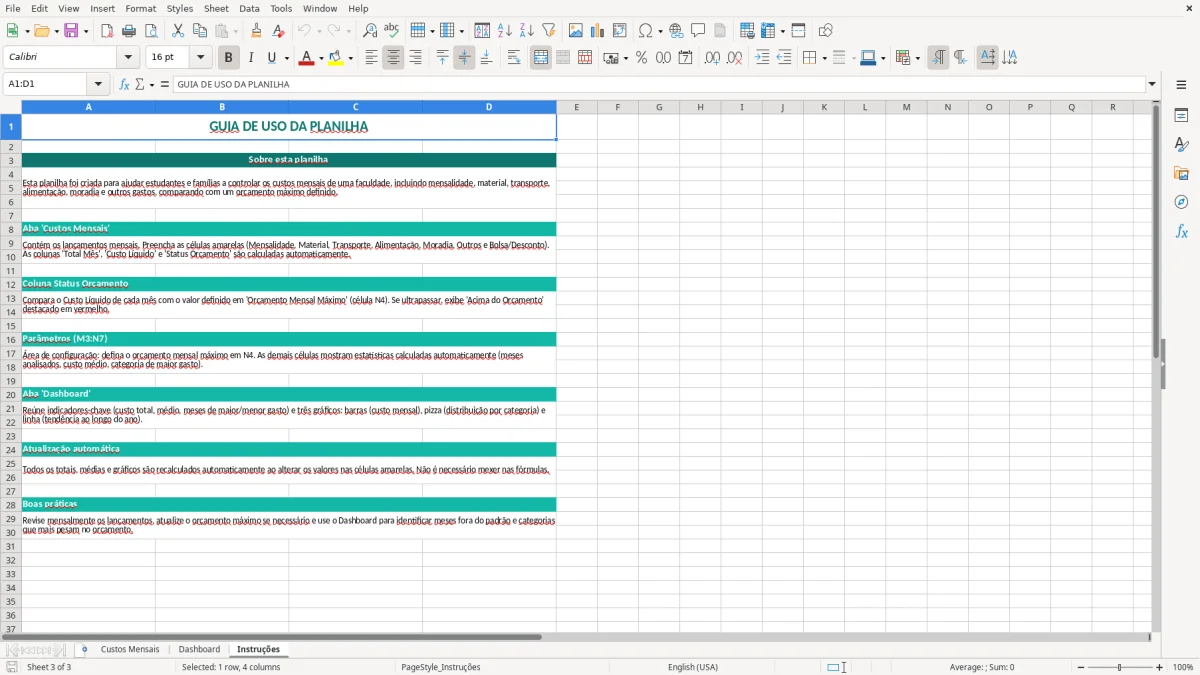Click Export as PDF icon

click(x=107, y=31)
